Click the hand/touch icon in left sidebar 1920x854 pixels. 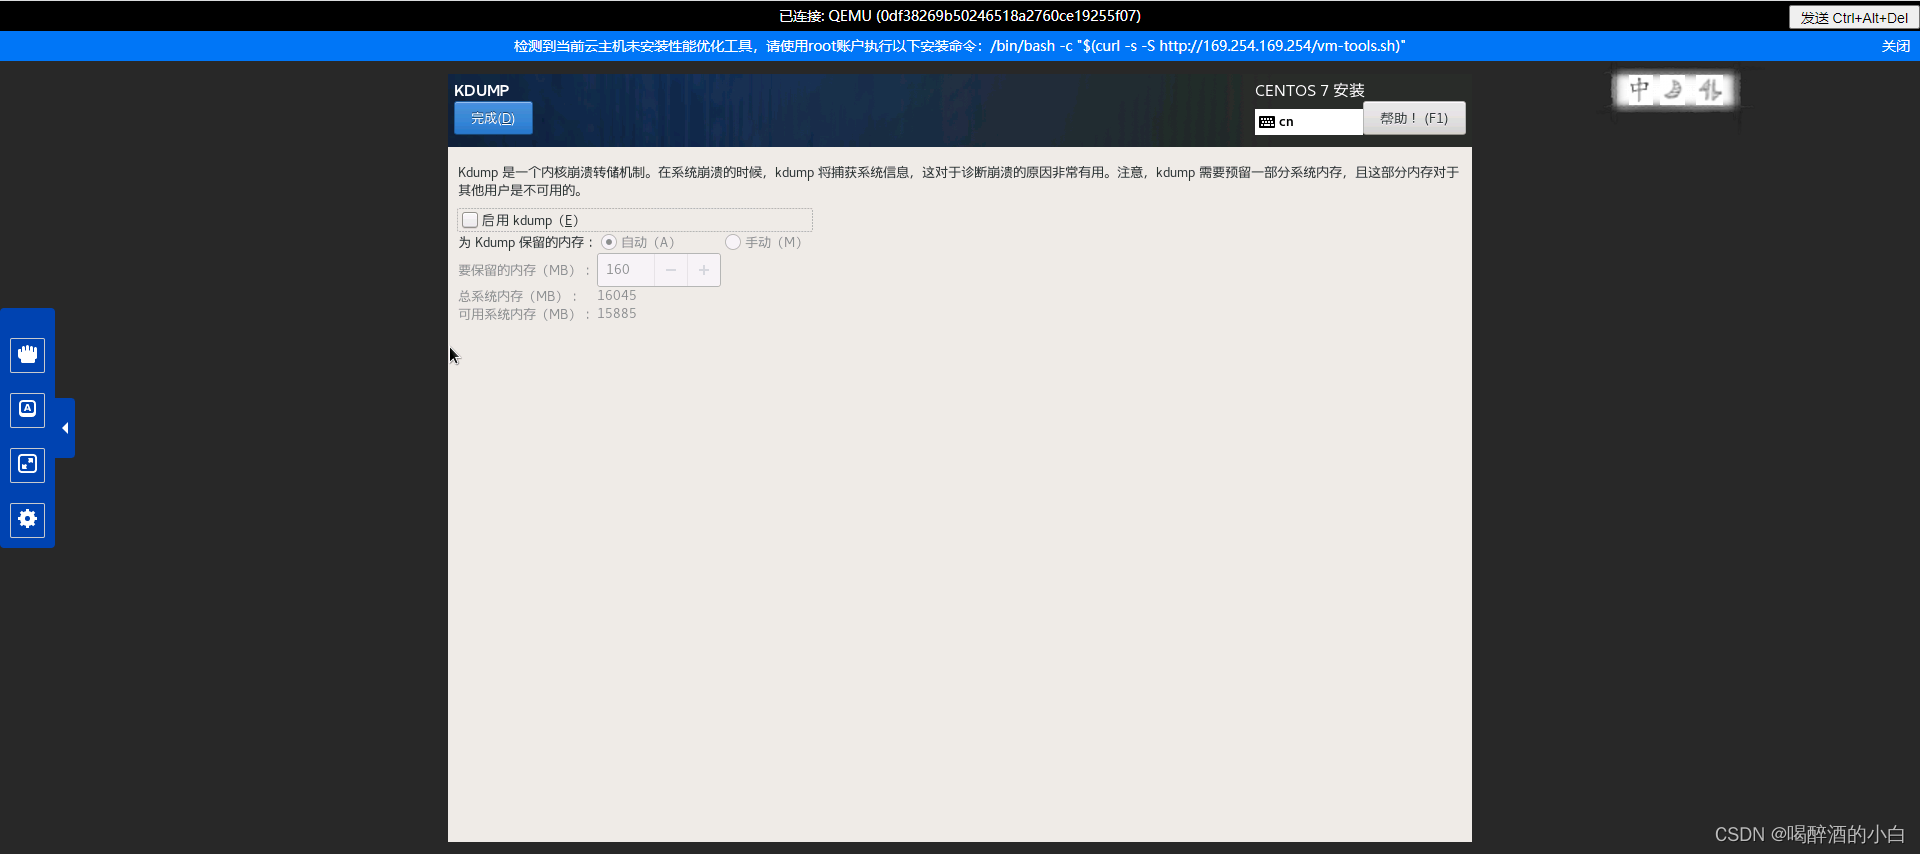coord(27,355)
